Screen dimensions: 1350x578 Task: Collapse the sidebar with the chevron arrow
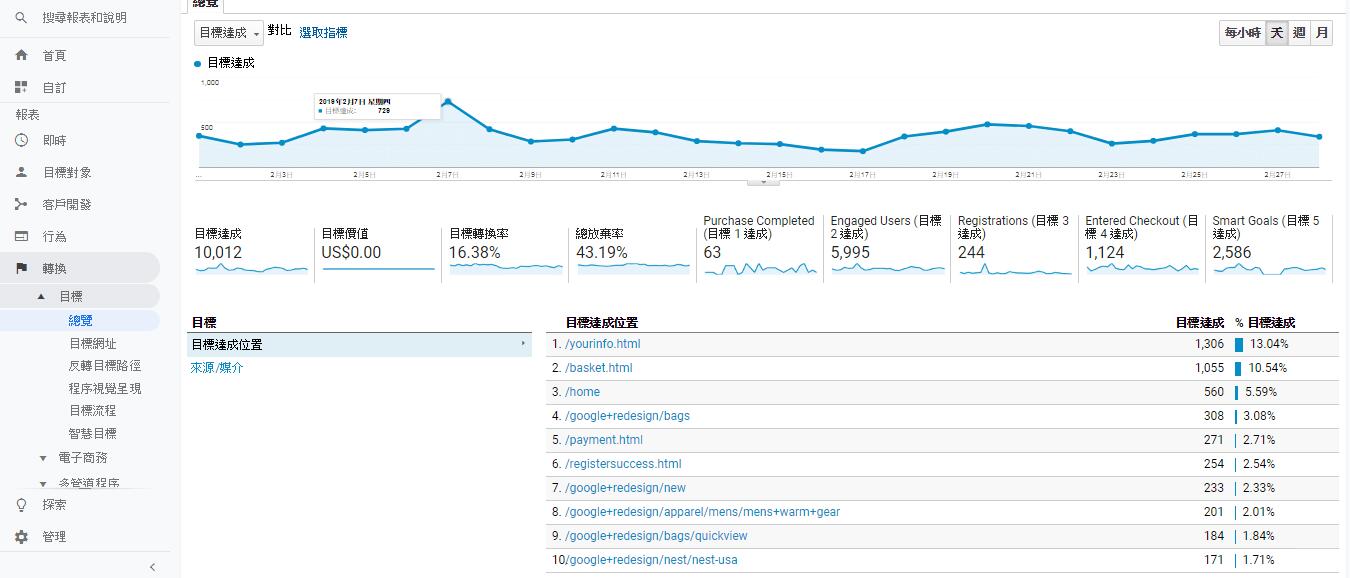pyautogui.click(x=152, y=567)
